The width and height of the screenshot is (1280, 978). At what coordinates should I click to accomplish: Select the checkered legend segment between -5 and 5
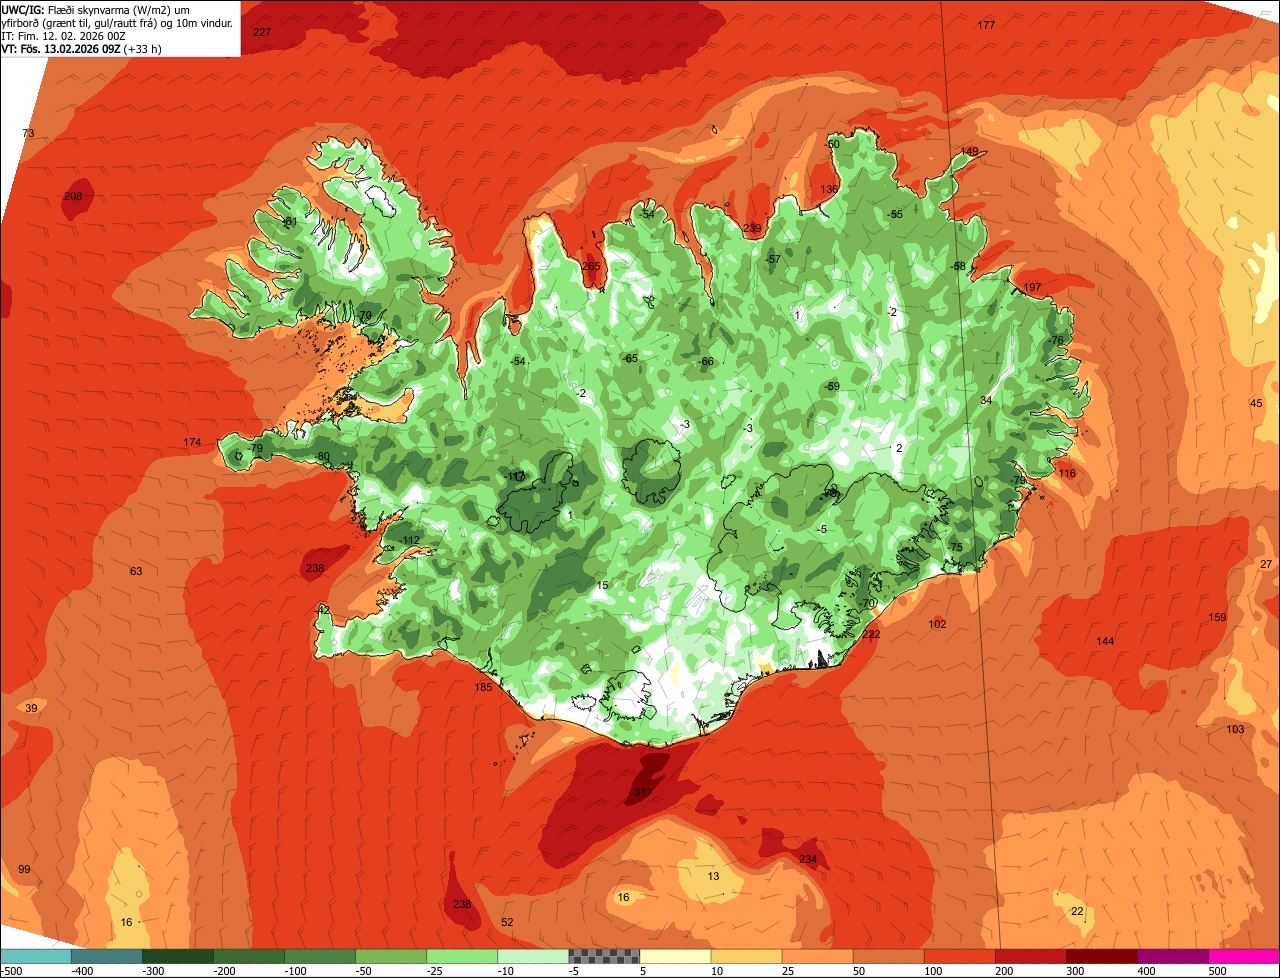click(604, 956)
